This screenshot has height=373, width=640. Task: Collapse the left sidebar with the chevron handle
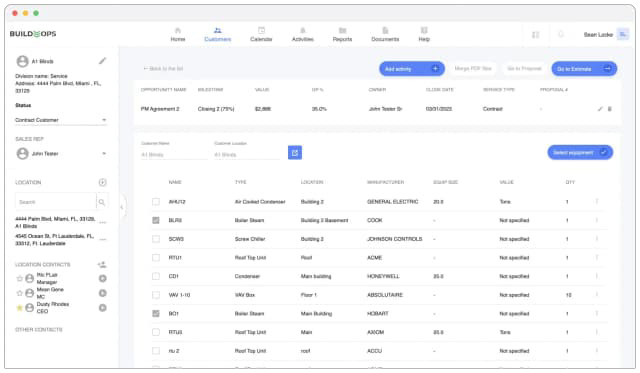122,207
